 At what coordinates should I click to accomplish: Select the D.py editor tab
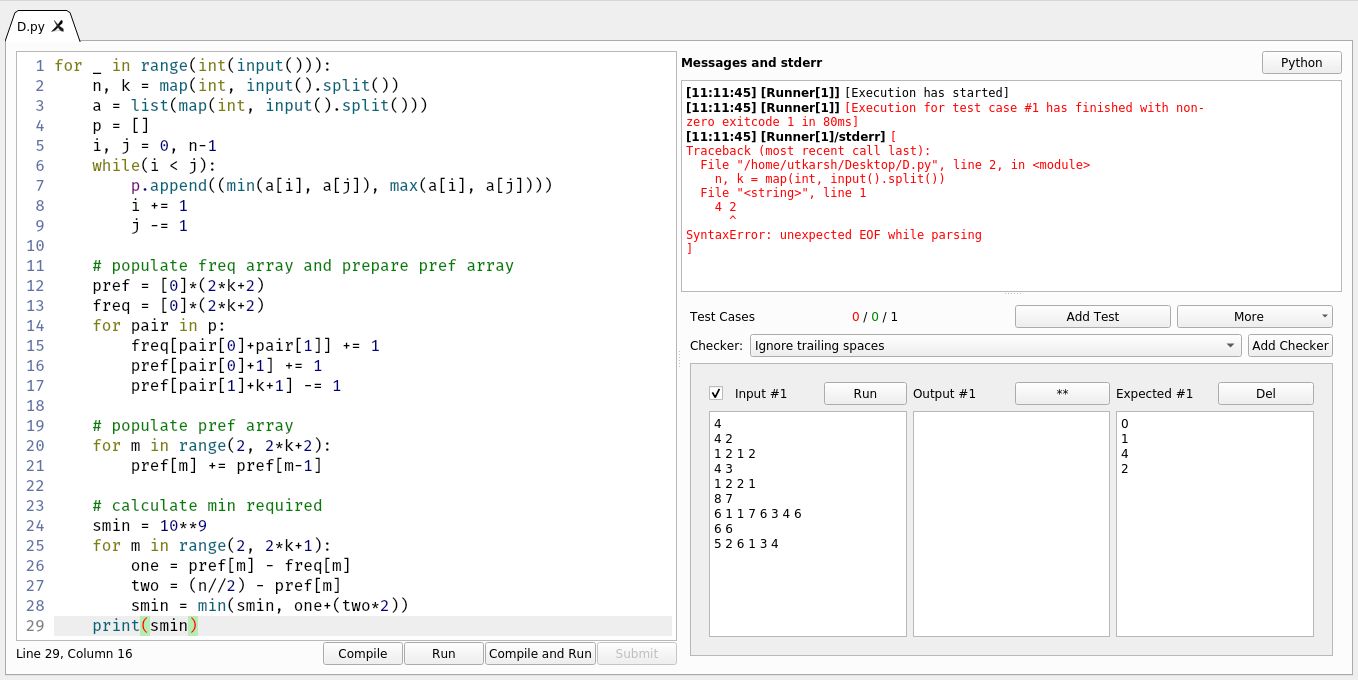(30, 28)
